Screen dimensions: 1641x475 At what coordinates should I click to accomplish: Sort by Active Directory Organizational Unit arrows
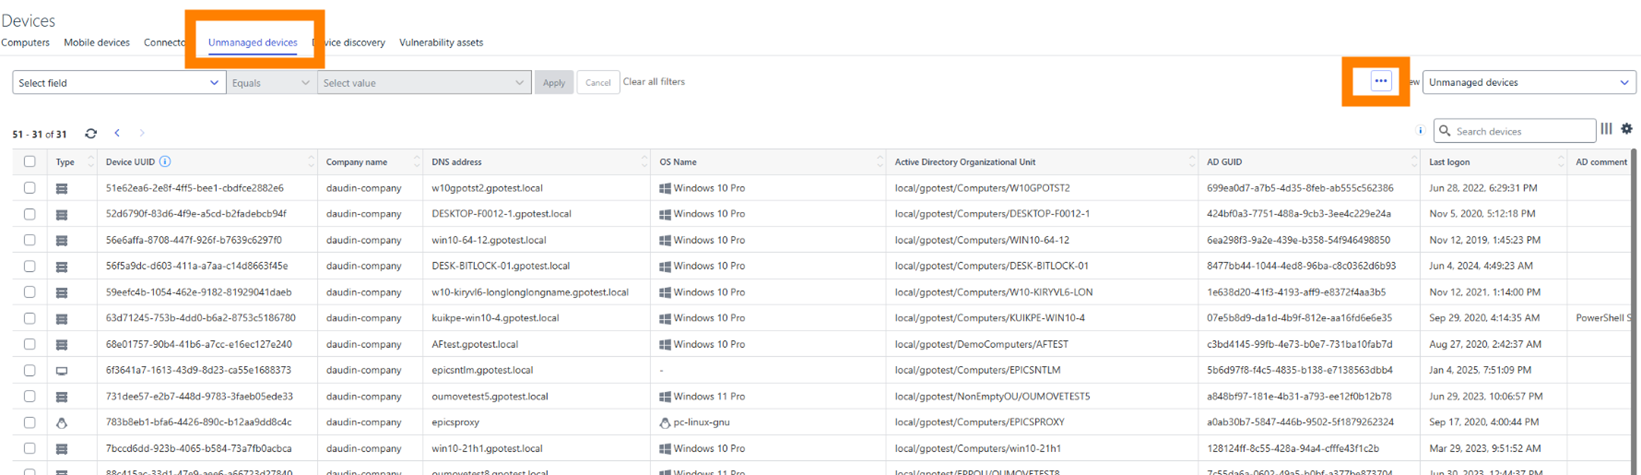(1192, 161)
